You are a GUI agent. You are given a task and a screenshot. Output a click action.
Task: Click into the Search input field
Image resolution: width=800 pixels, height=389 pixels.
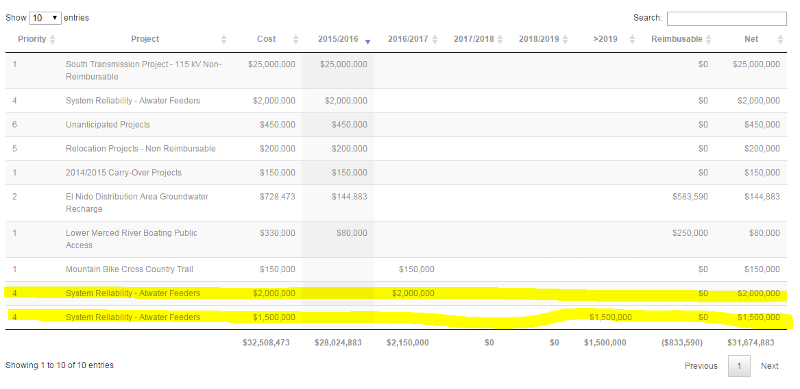pos(727,18)
